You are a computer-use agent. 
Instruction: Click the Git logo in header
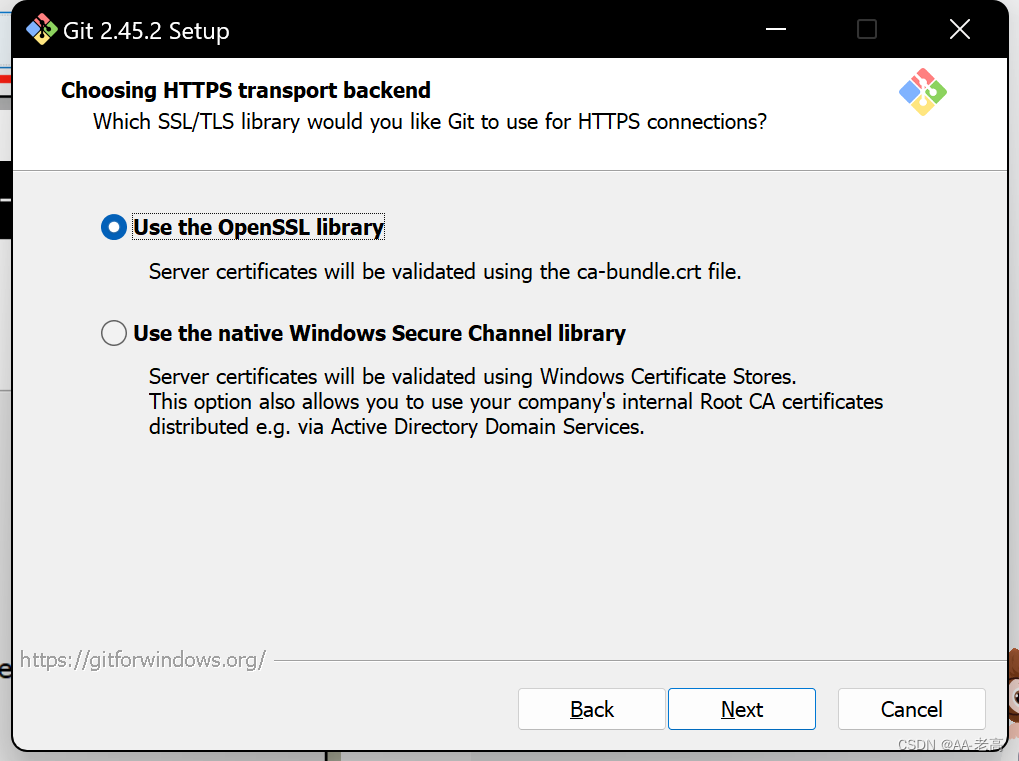tap(922, 92)
